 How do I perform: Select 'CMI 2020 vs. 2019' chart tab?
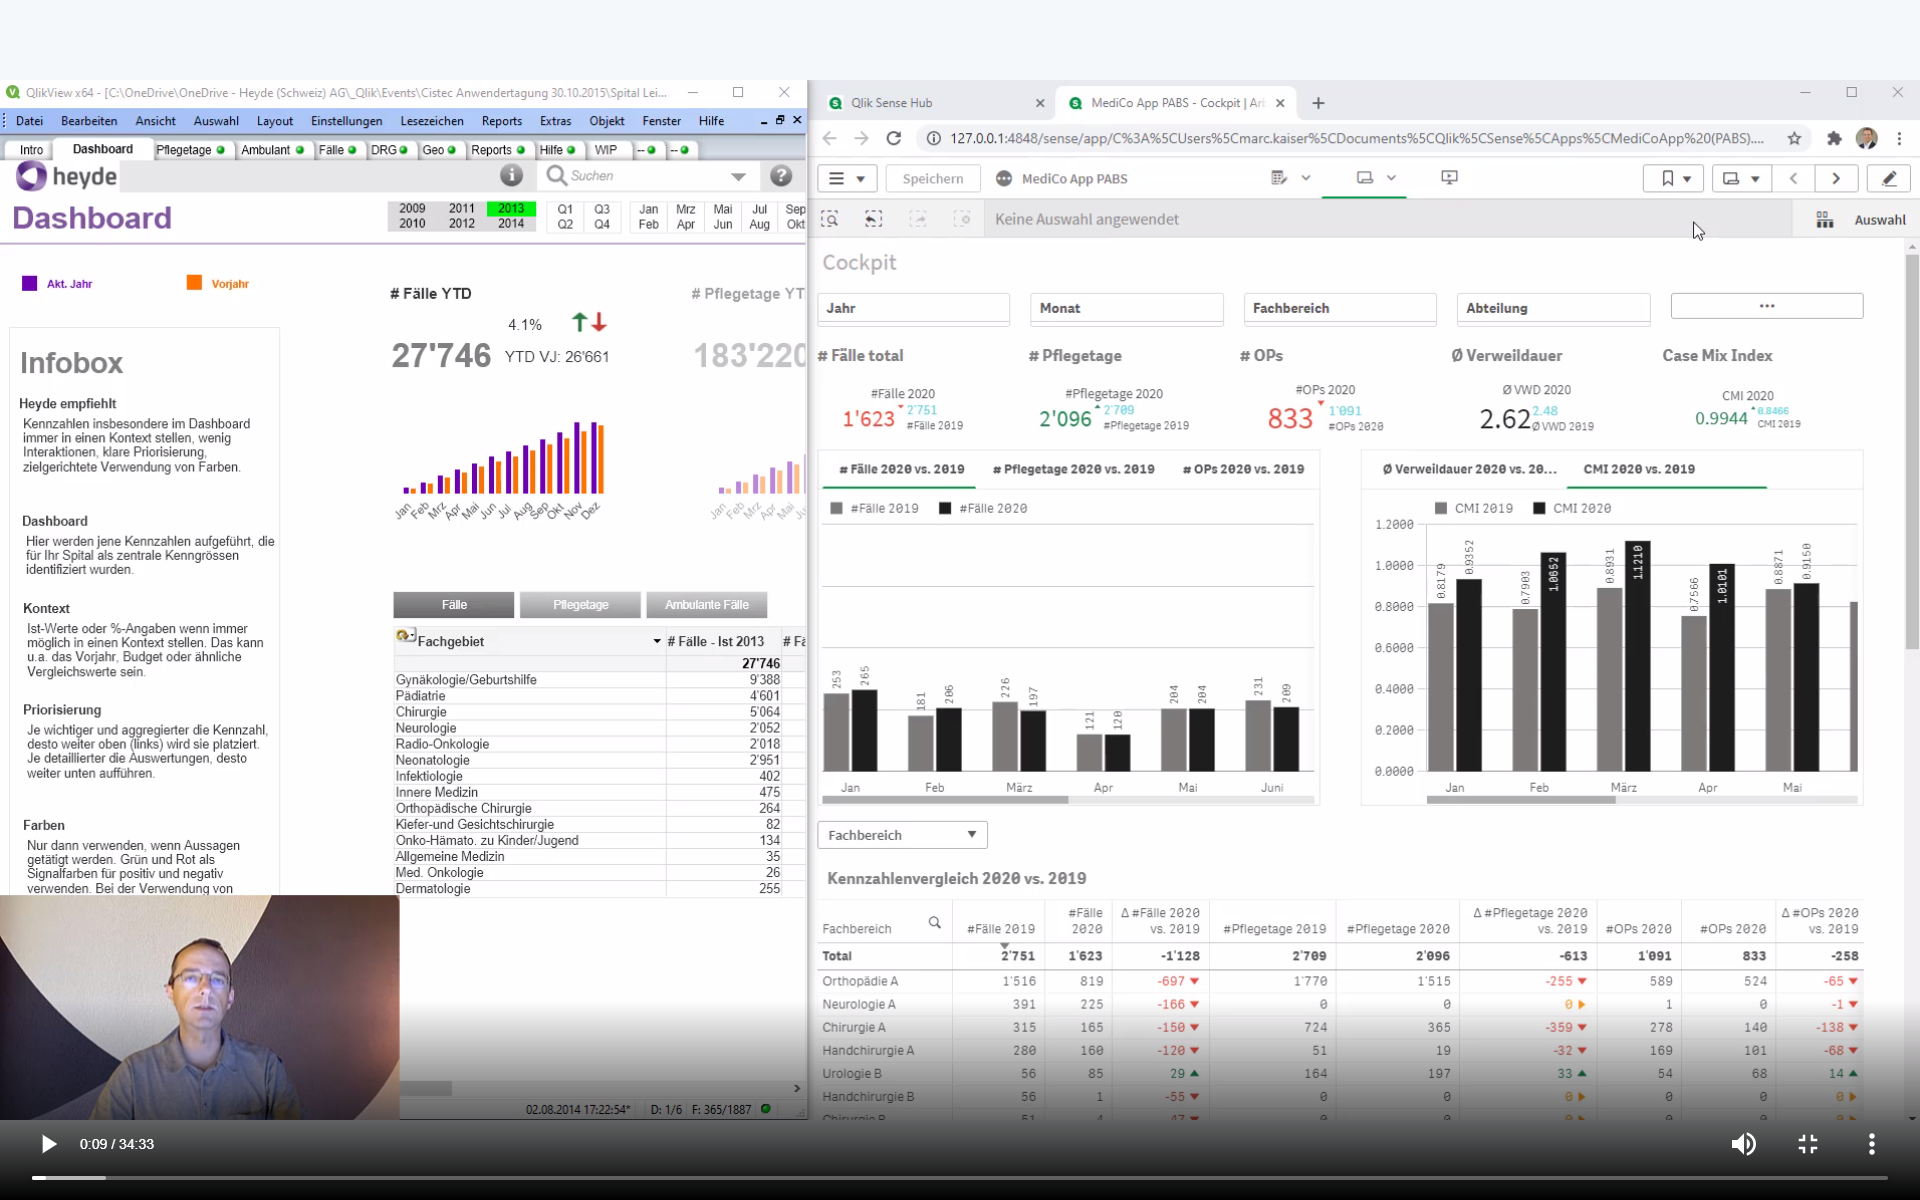pyautogui.click(x=1639, y=469)
